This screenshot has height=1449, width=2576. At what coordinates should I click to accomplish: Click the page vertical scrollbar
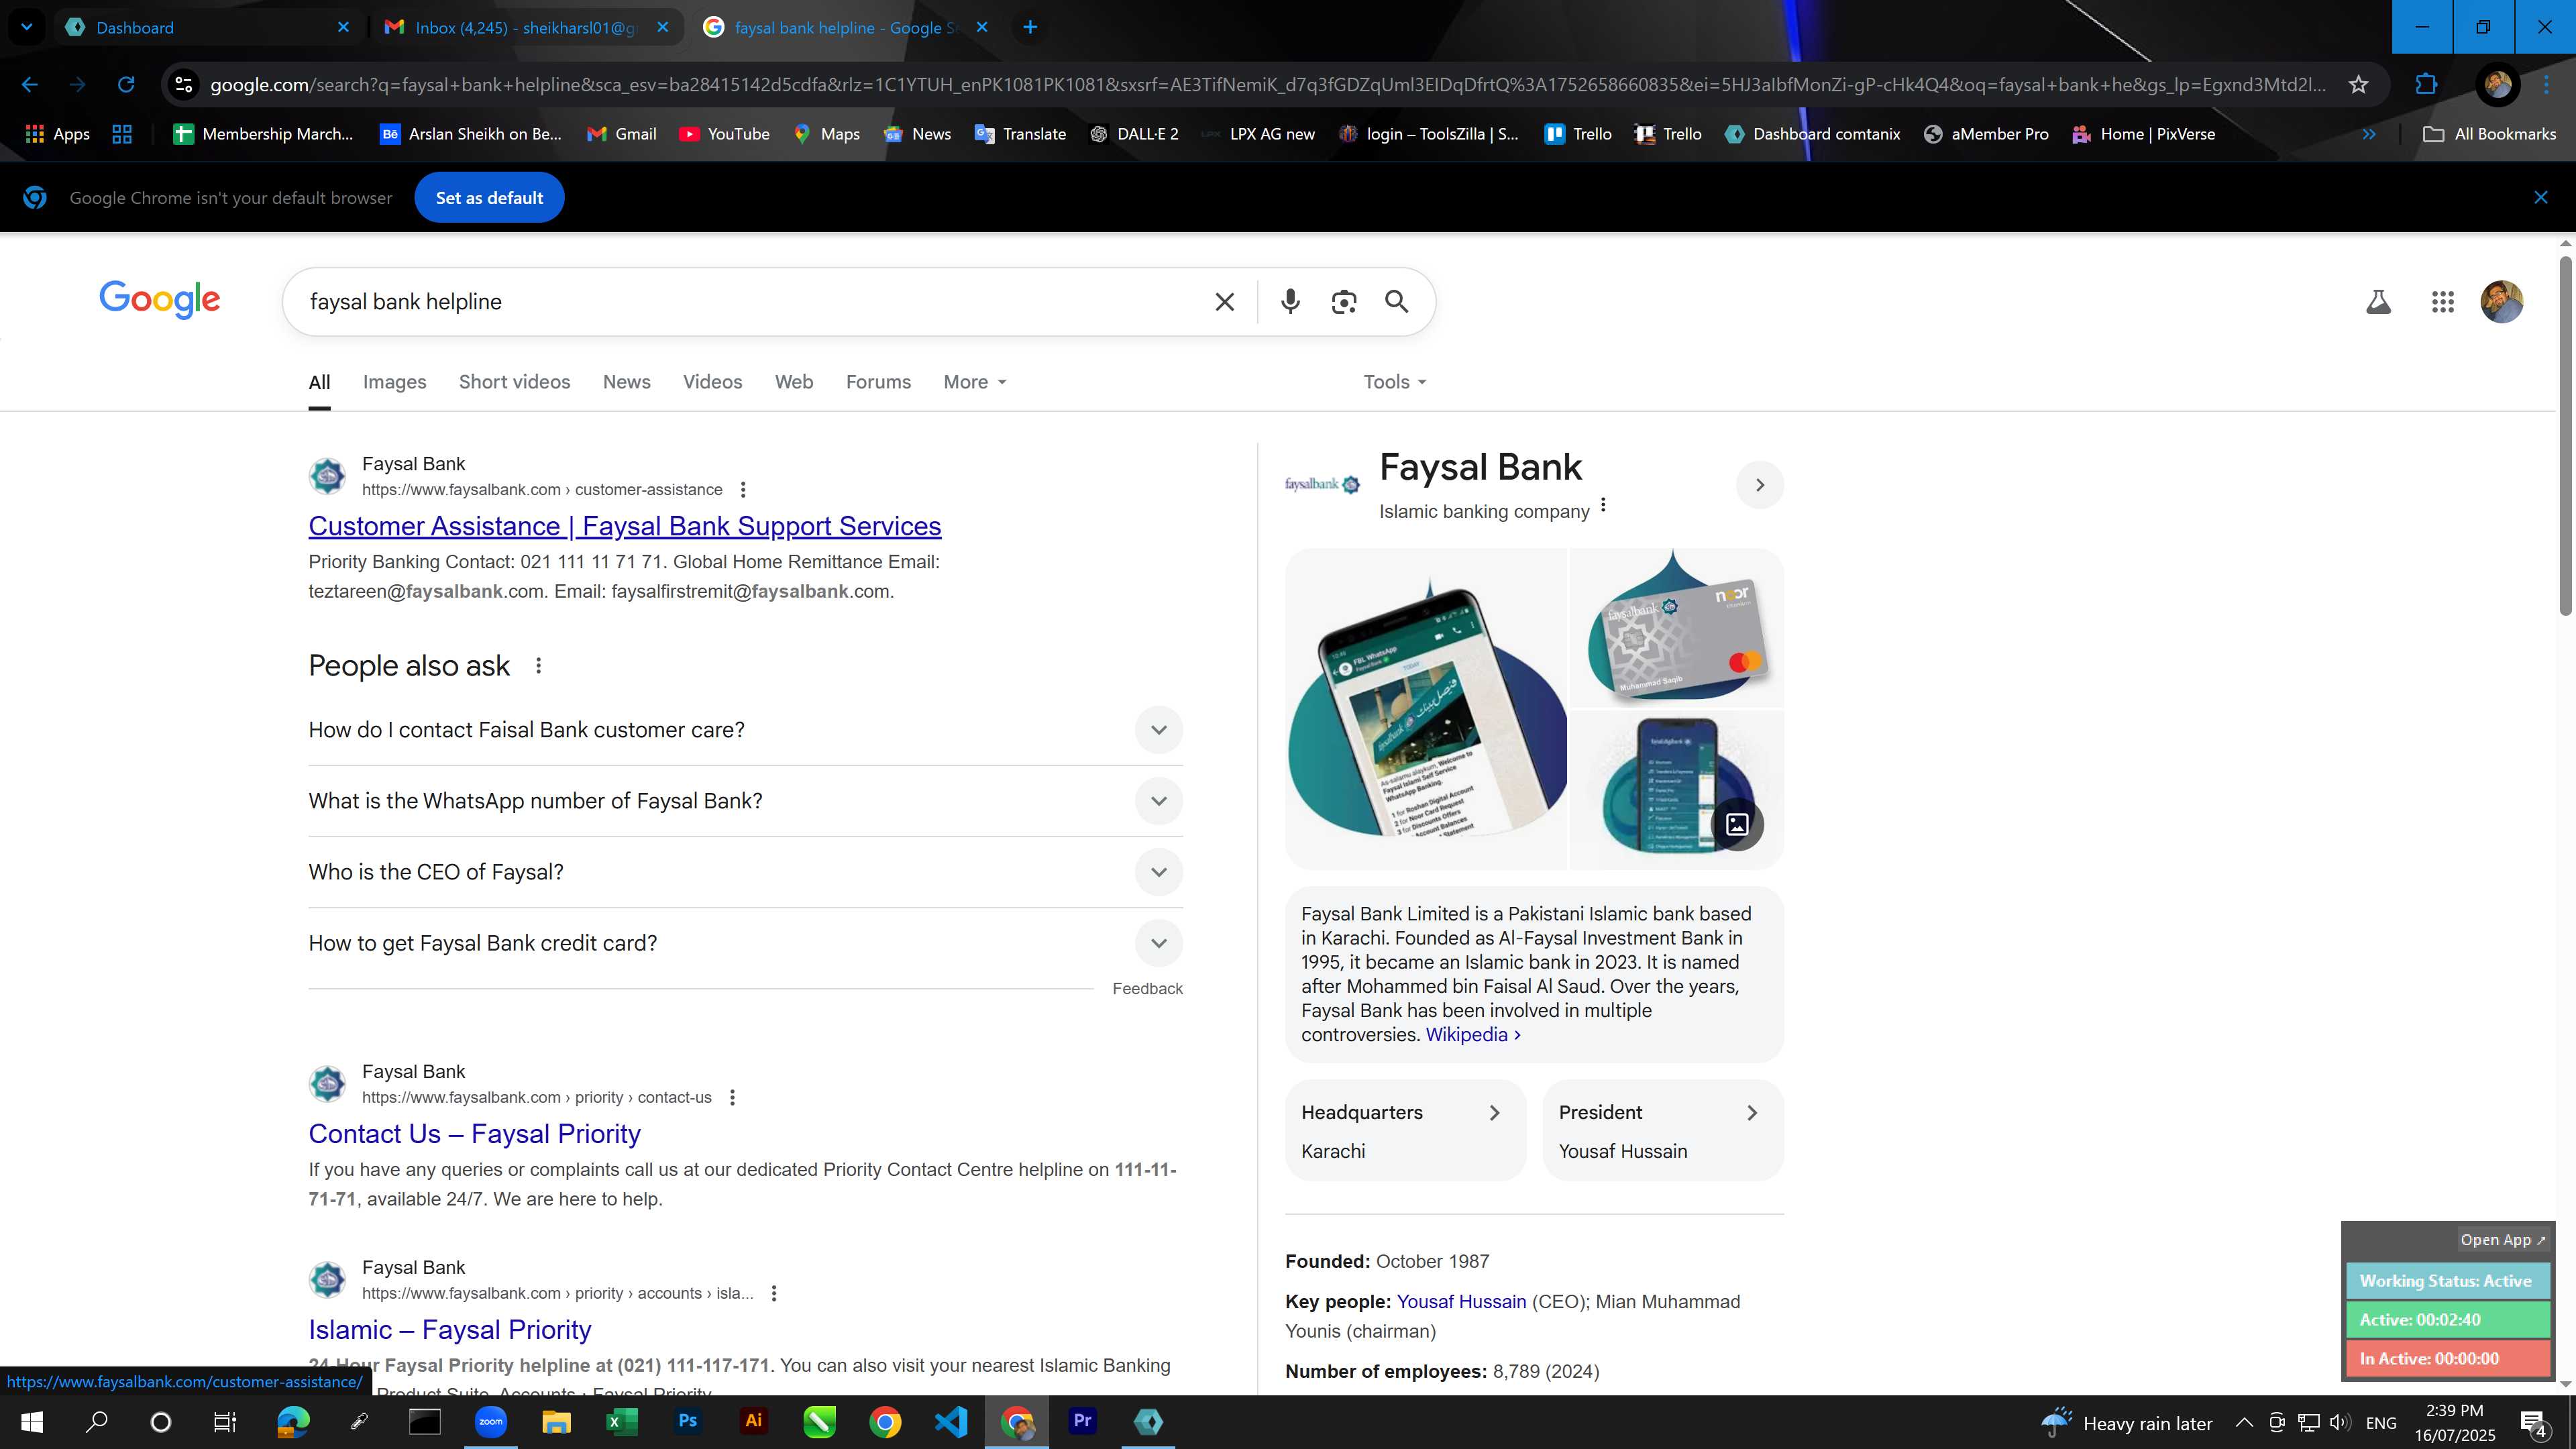point(2565,436)
